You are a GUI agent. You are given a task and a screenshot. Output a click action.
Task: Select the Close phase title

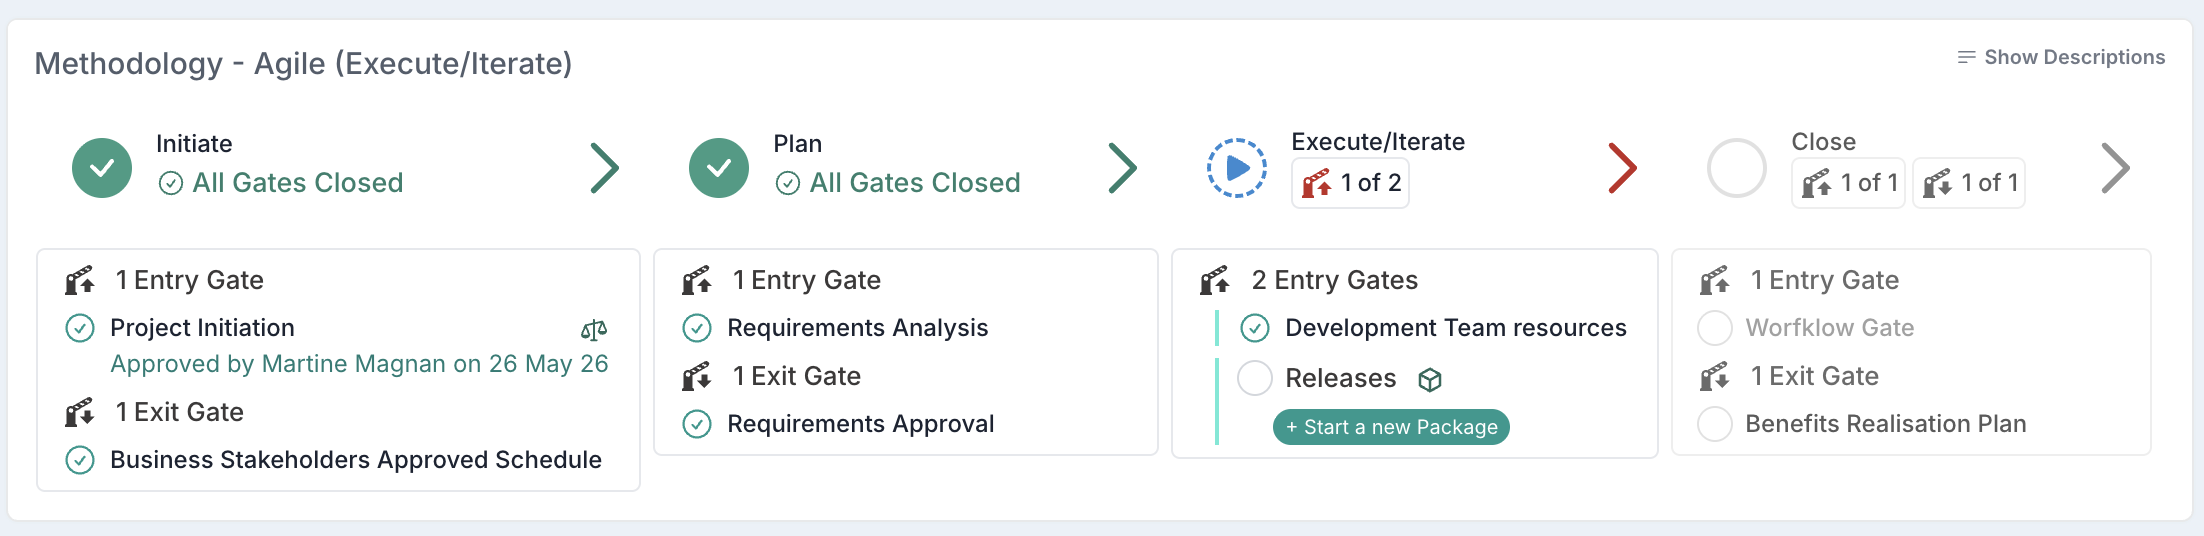(x=1824, y=142)
